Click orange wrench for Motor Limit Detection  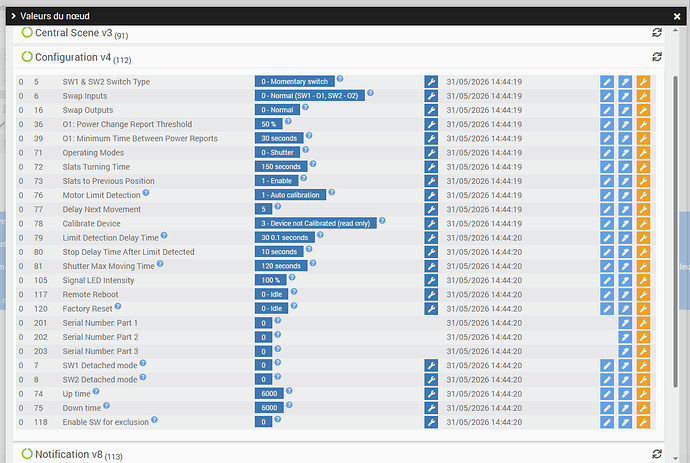[x=643, y=195]
